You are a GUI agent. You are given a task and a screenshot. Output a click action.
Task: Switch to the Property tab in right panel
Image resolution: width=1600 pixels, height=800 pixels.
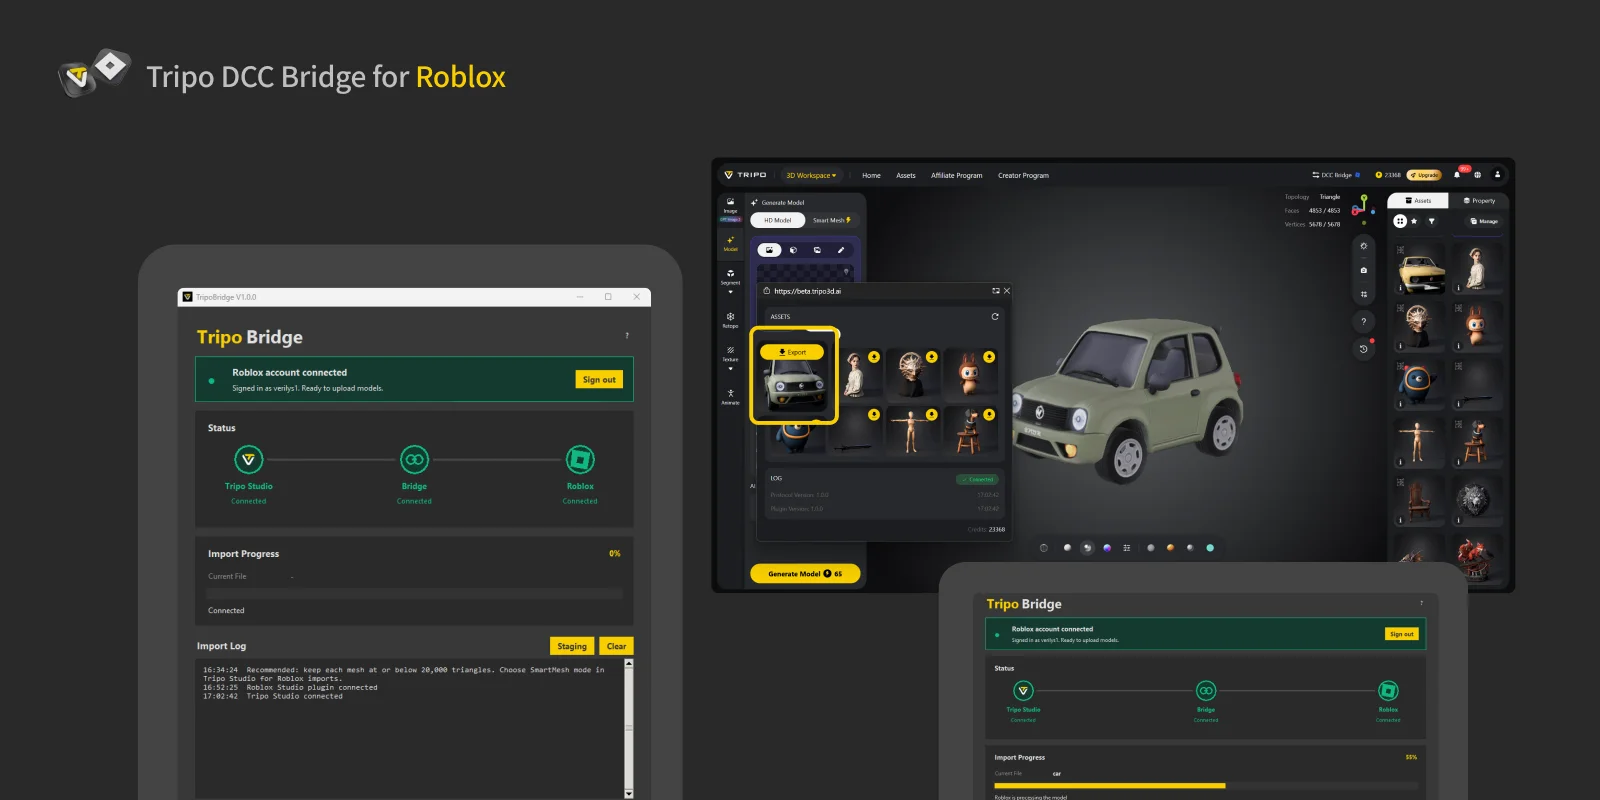(1479, 201)
